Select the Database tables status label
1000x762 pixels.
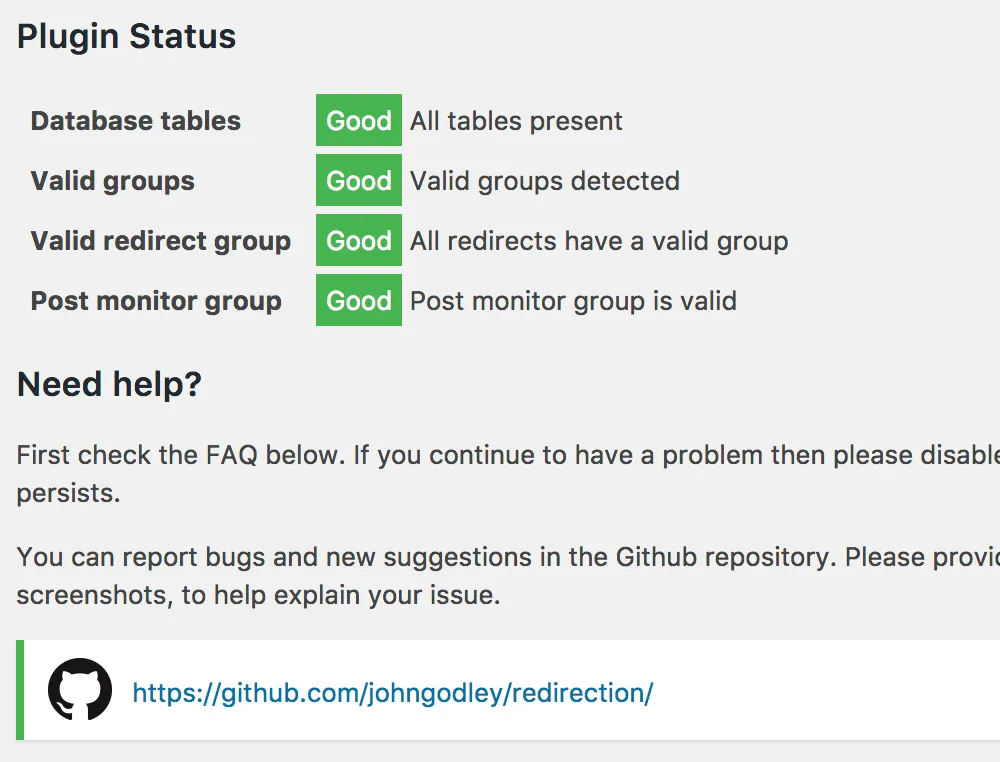point(136,121)
